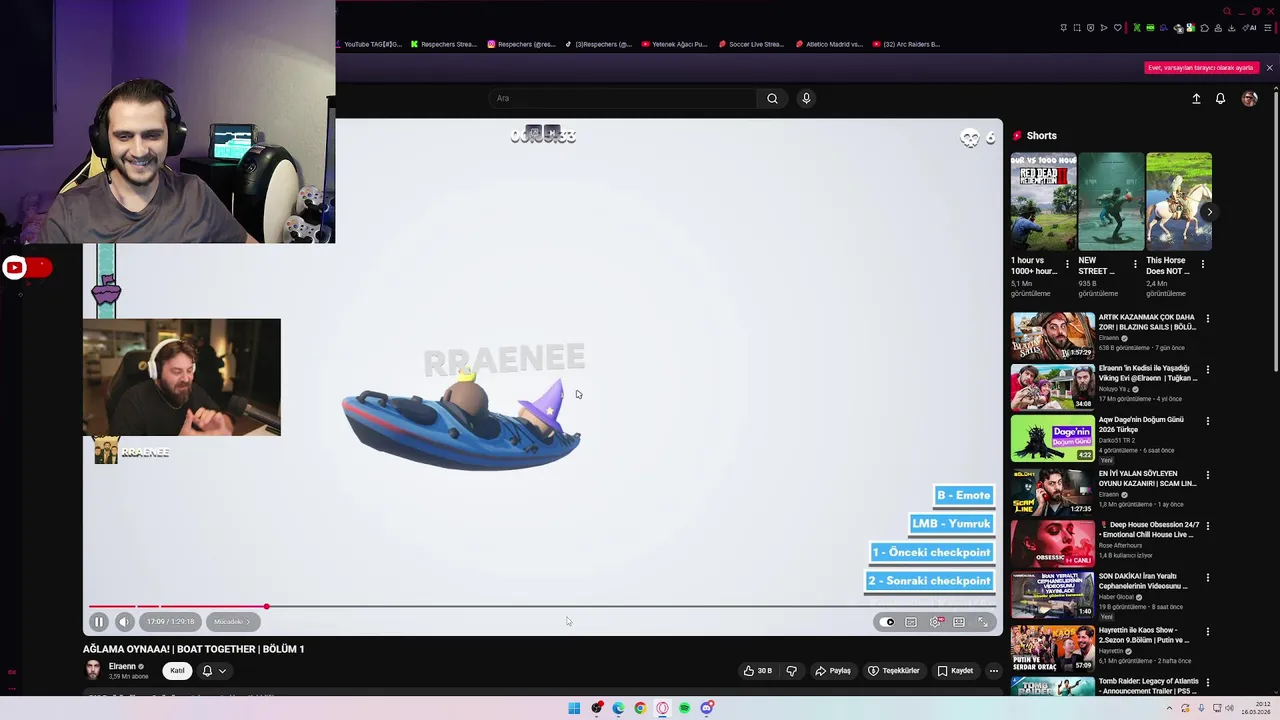Image resolution: width=1280 pixels, height=720 pixels.
Task: Open the Elraenn channel link
Action: [x=122, y=666]
